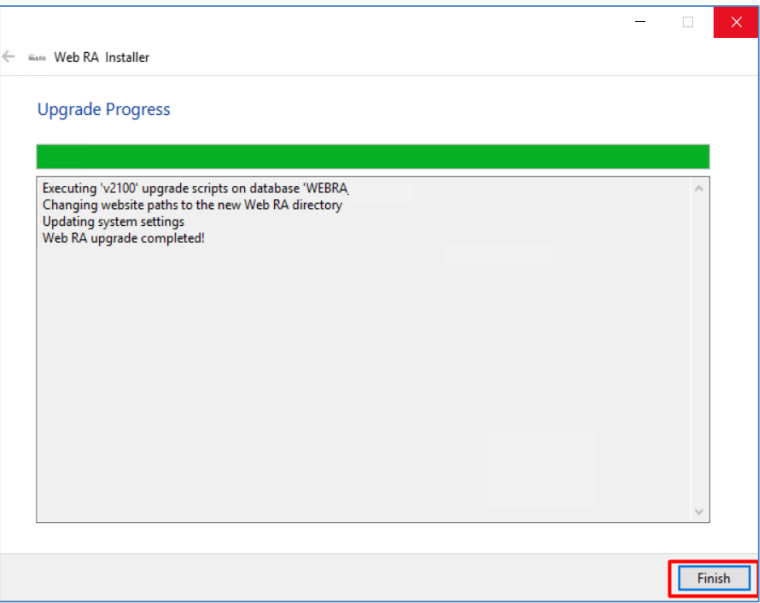Click the green upgrade progress bar

point(373,157)
